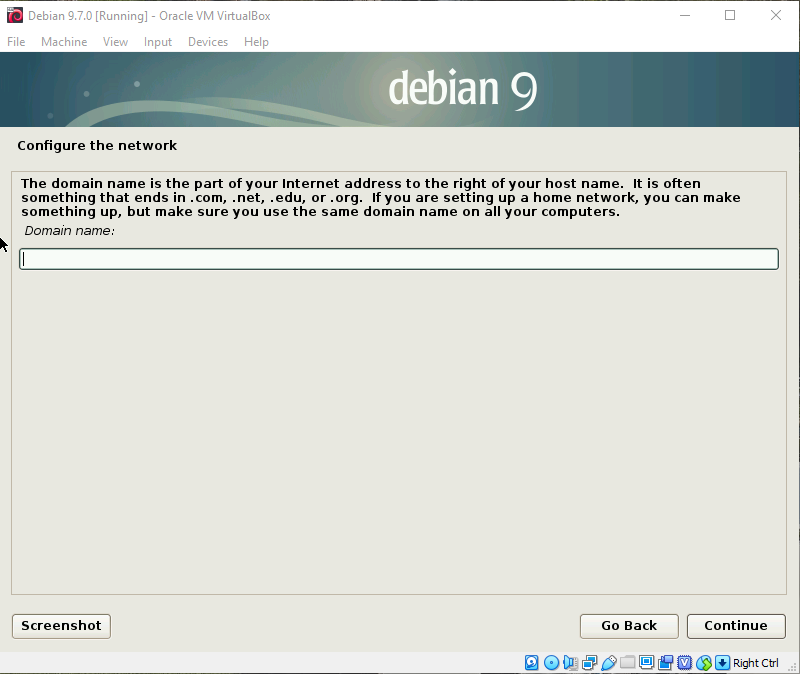Click the video recording status icon
800x674 pixels.
[x=665, y=663]
